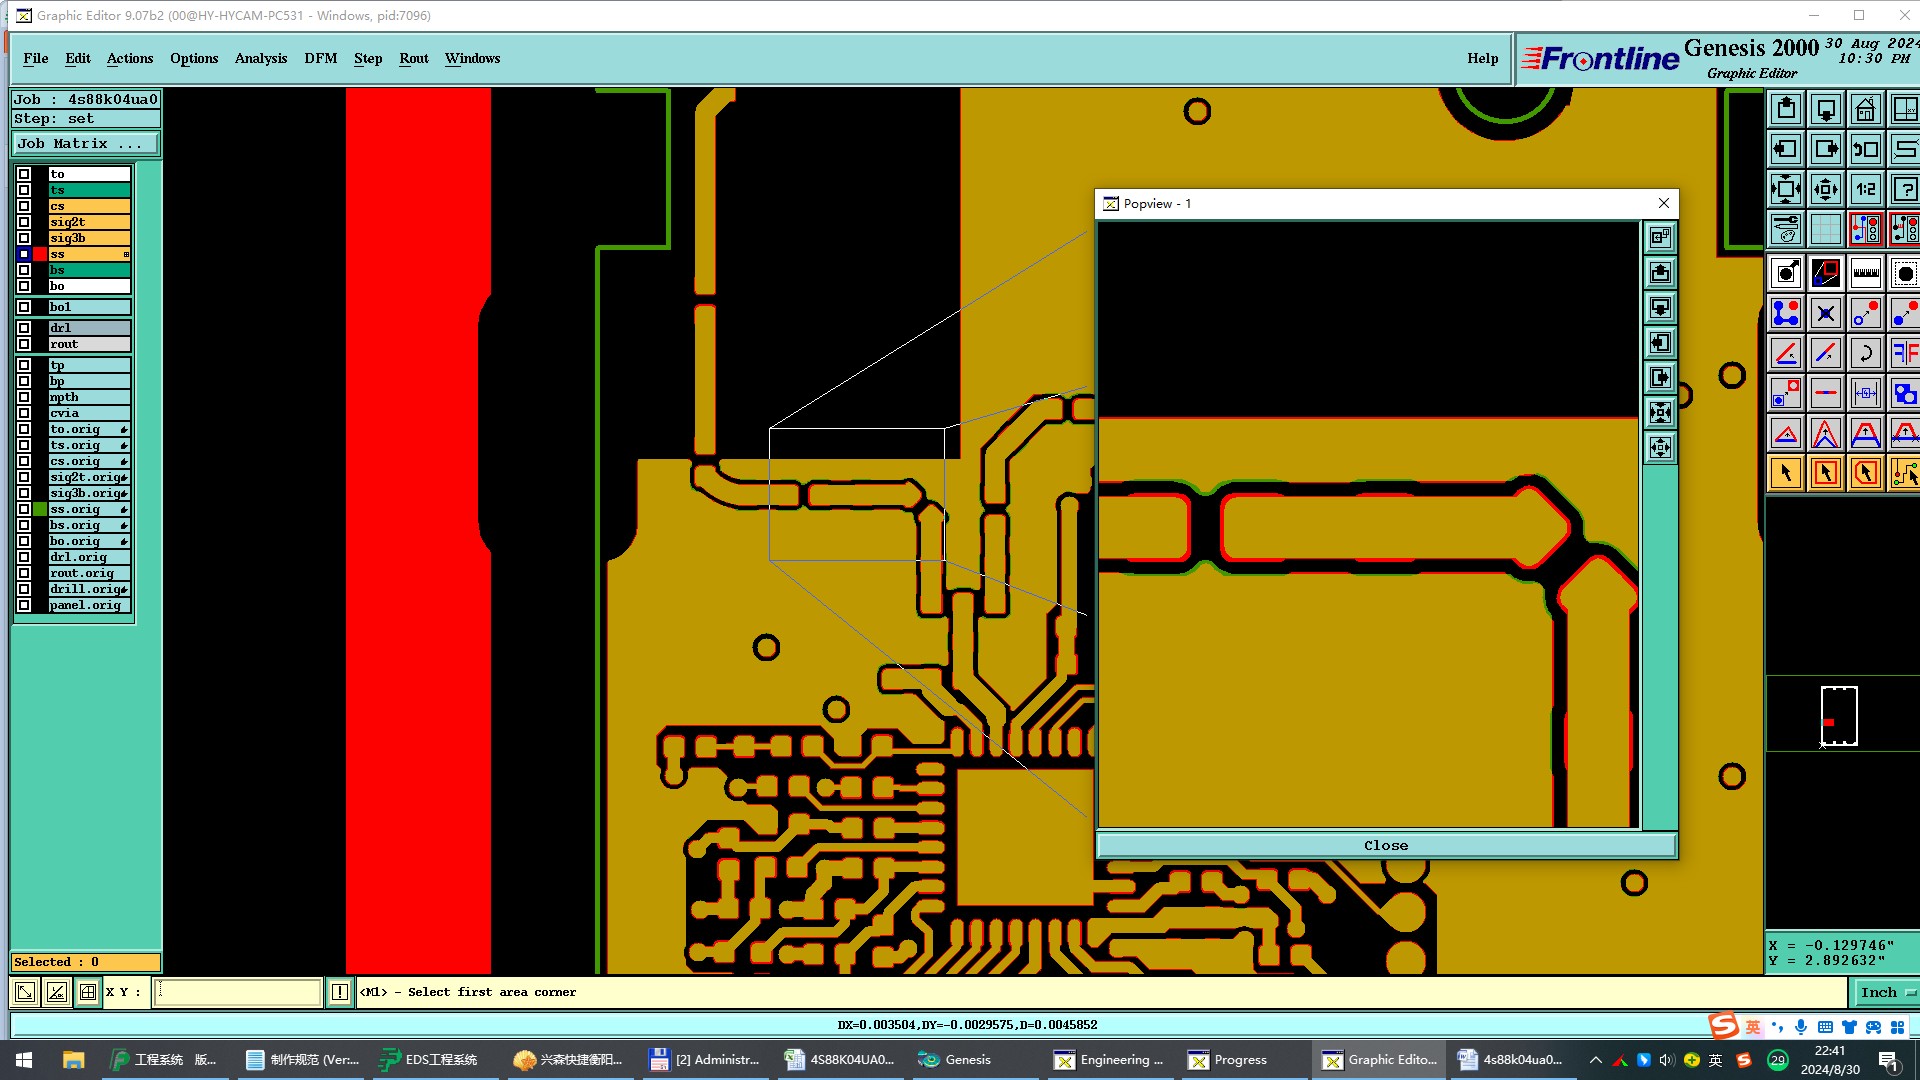Click the X Y coordinate input field
This screenshot has width=1920, height=1080.
237,992
